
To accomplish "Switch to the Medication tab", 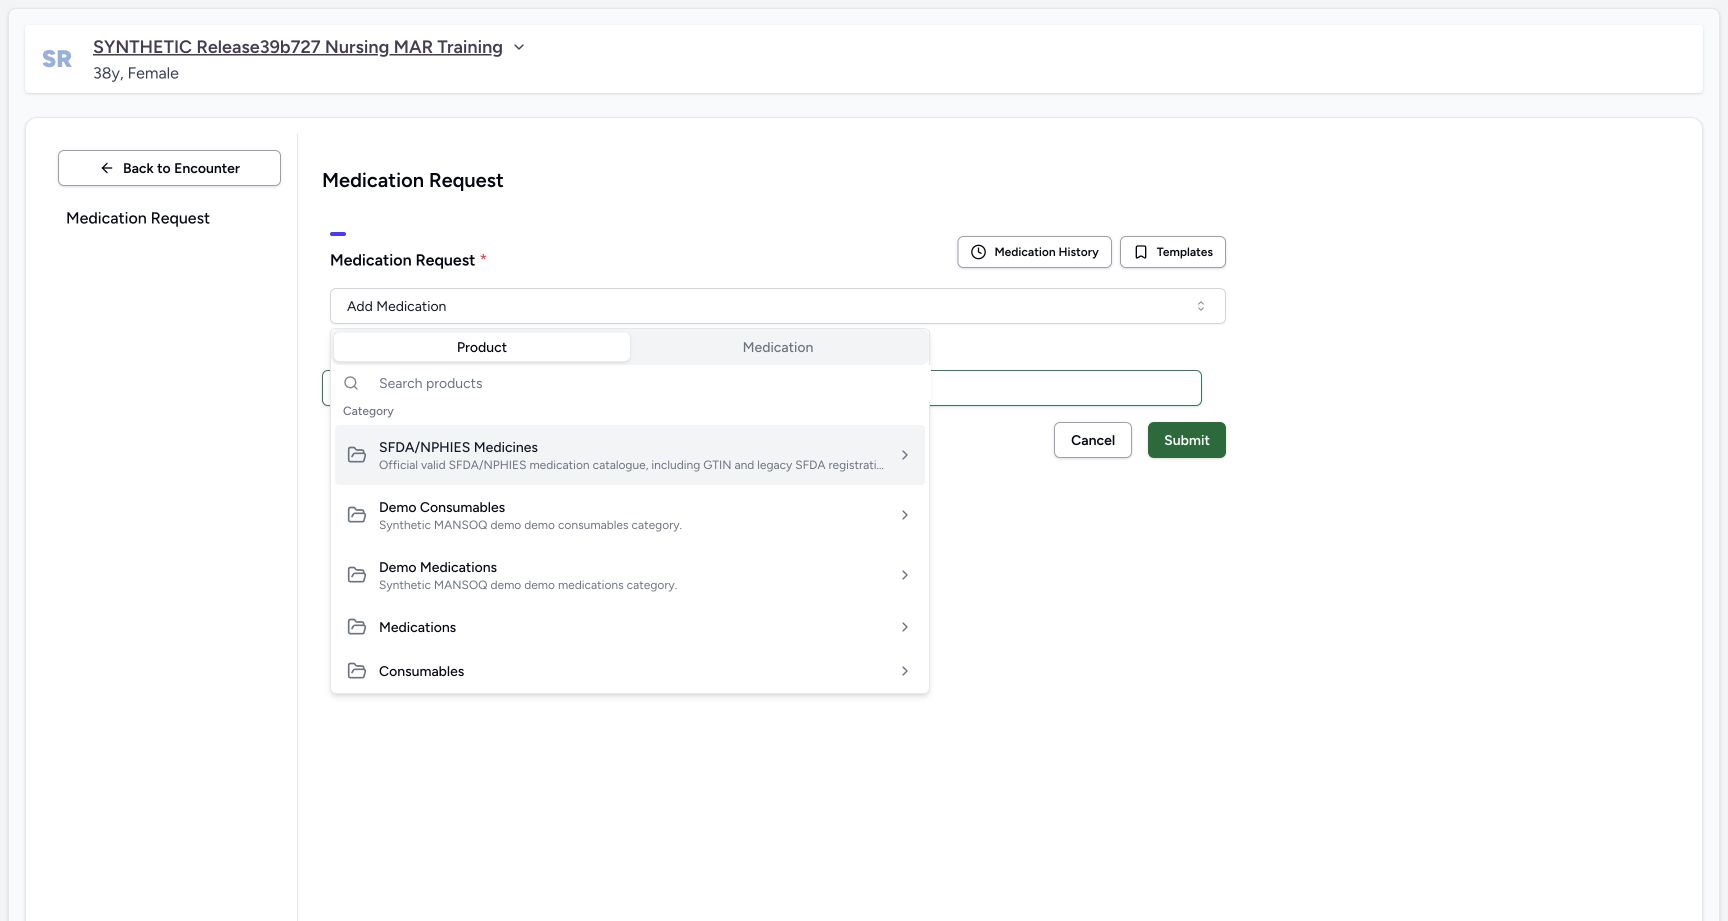I will [x=778, y=347].
